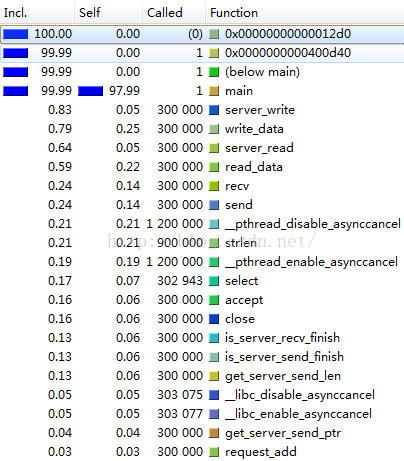
Task: Select the is_server_send_finish function name
Action: tap(284, 357)
